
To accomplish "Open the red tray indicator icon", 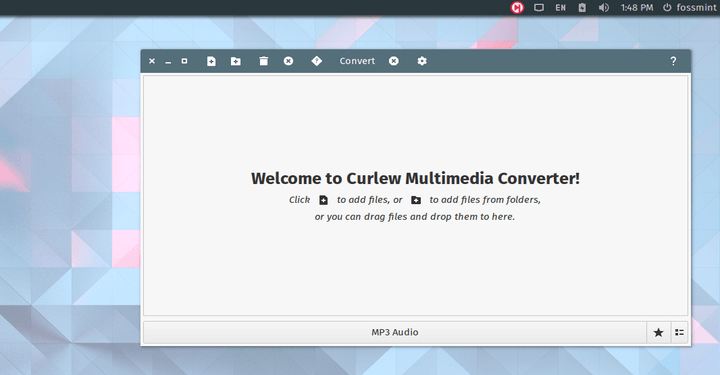I will pyautogui.click(x=517, y=8).
